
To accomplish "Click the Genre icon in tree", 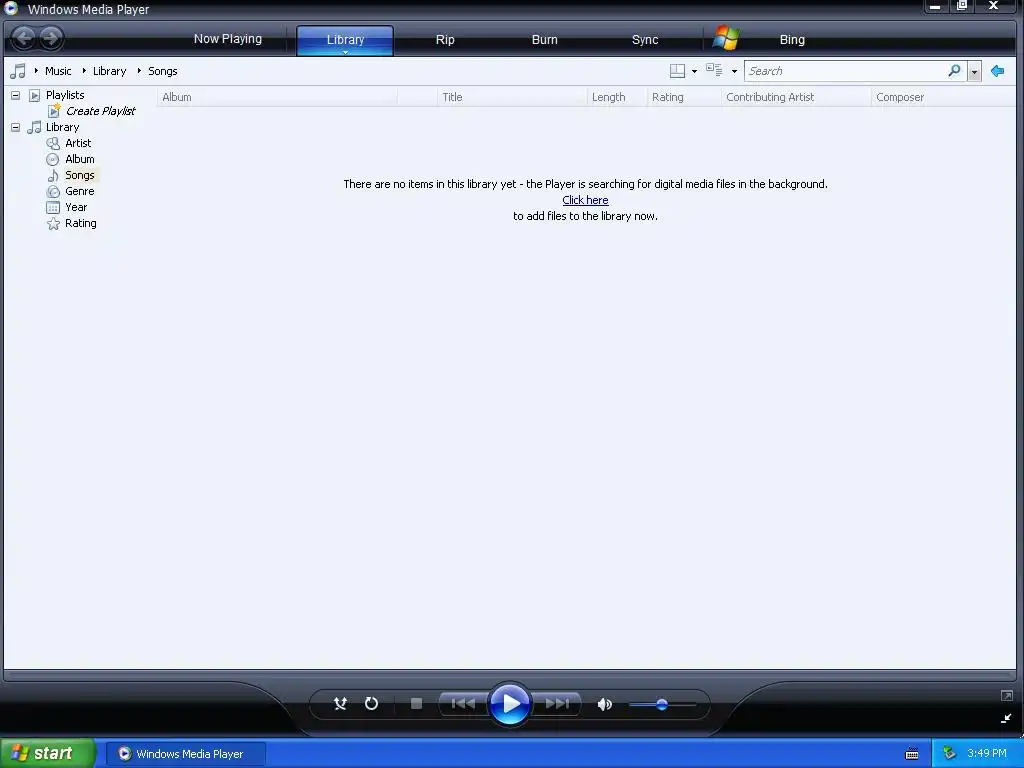I will coord(53,191).
